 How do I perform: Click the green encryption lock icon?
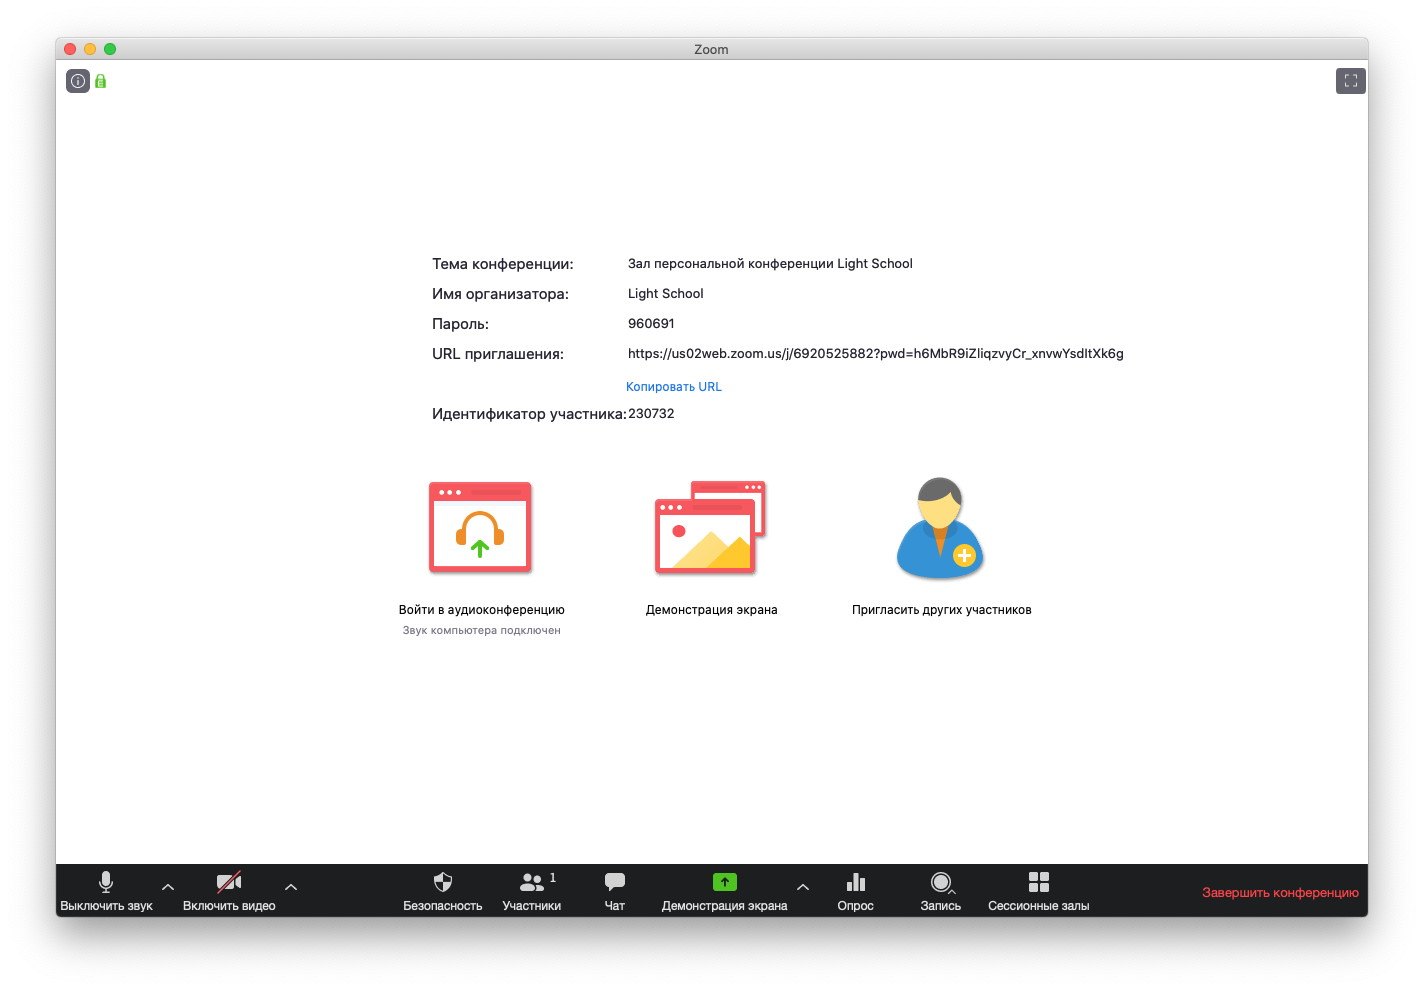pos(100,81)
